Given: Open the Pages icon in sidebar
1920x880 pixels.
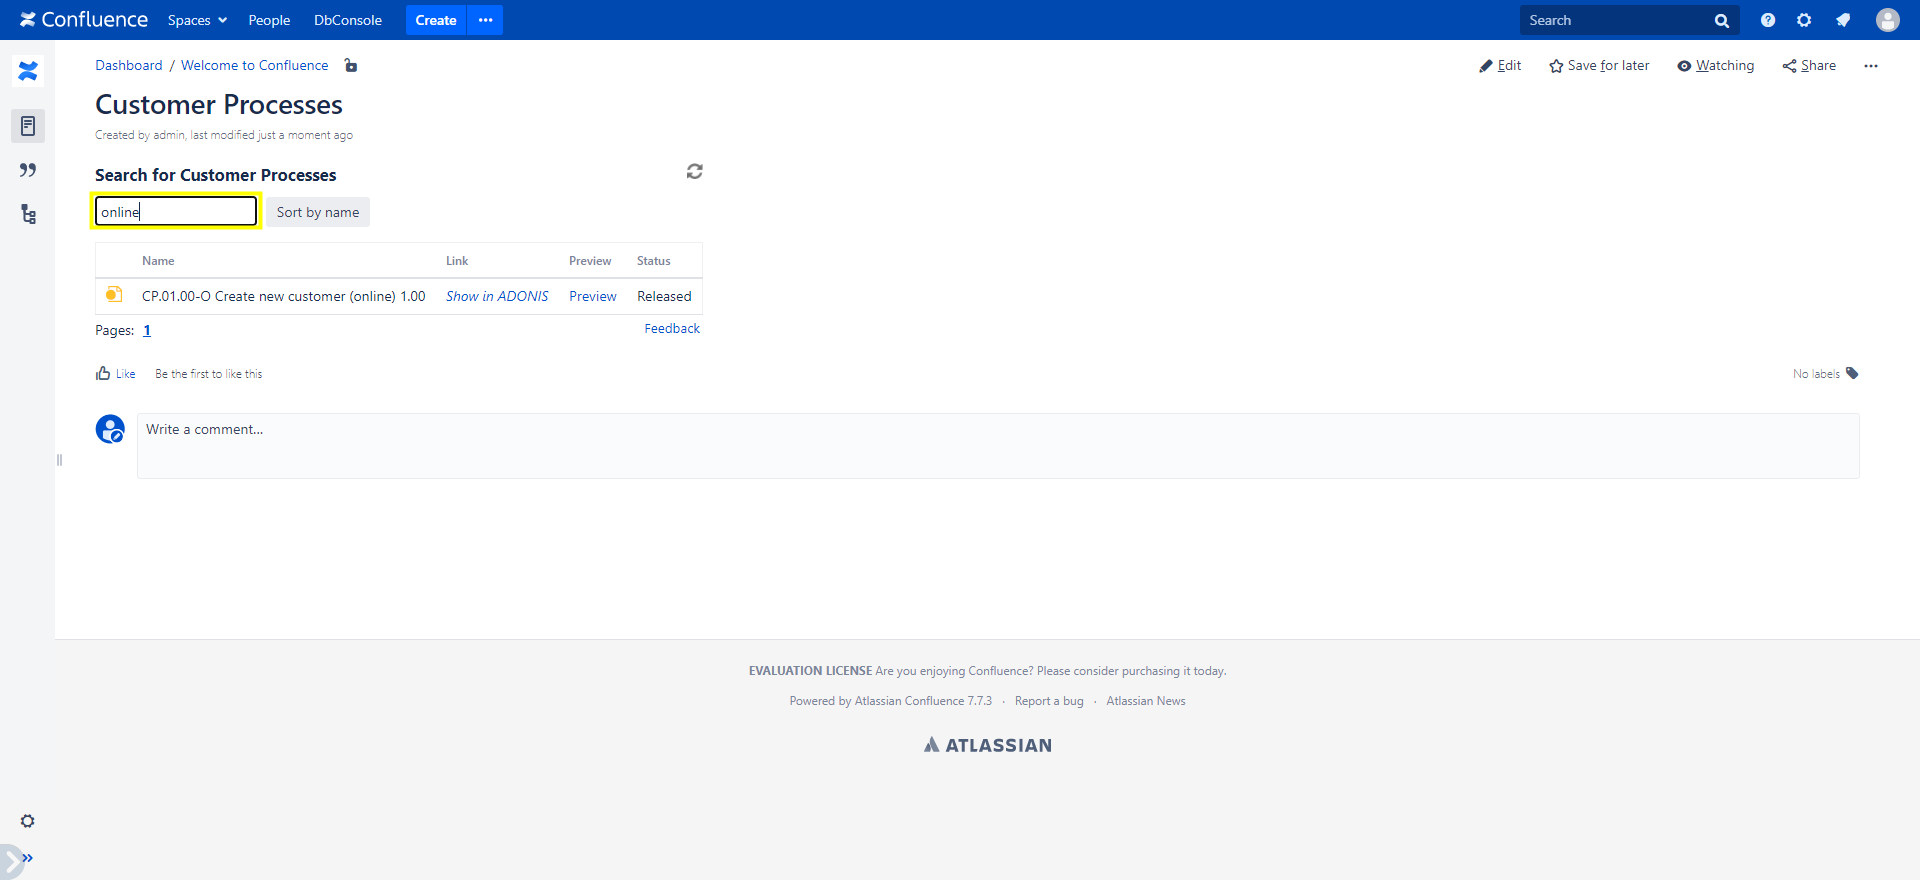Looking at the screenshot, I should click(x=28, y=126).
